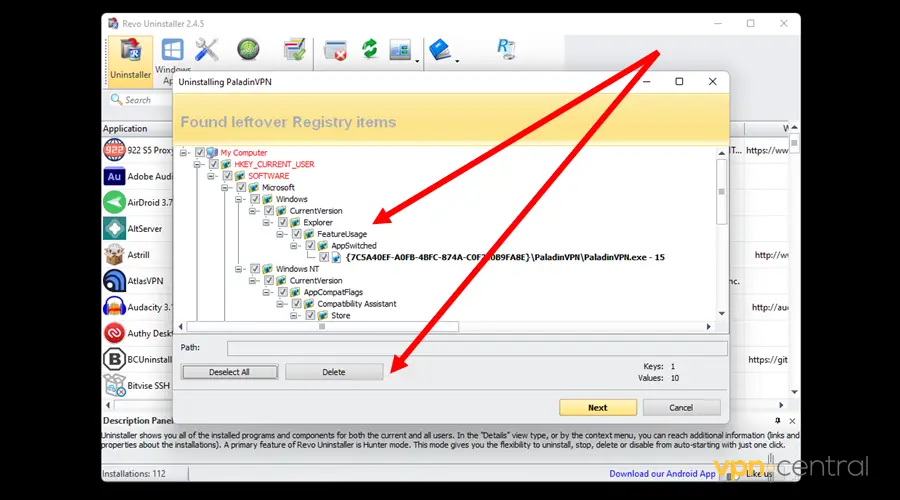The image size is (900, 500).
Task: Uncheck the Windows NT key checkbox
Action: click(x=255, y=269)
